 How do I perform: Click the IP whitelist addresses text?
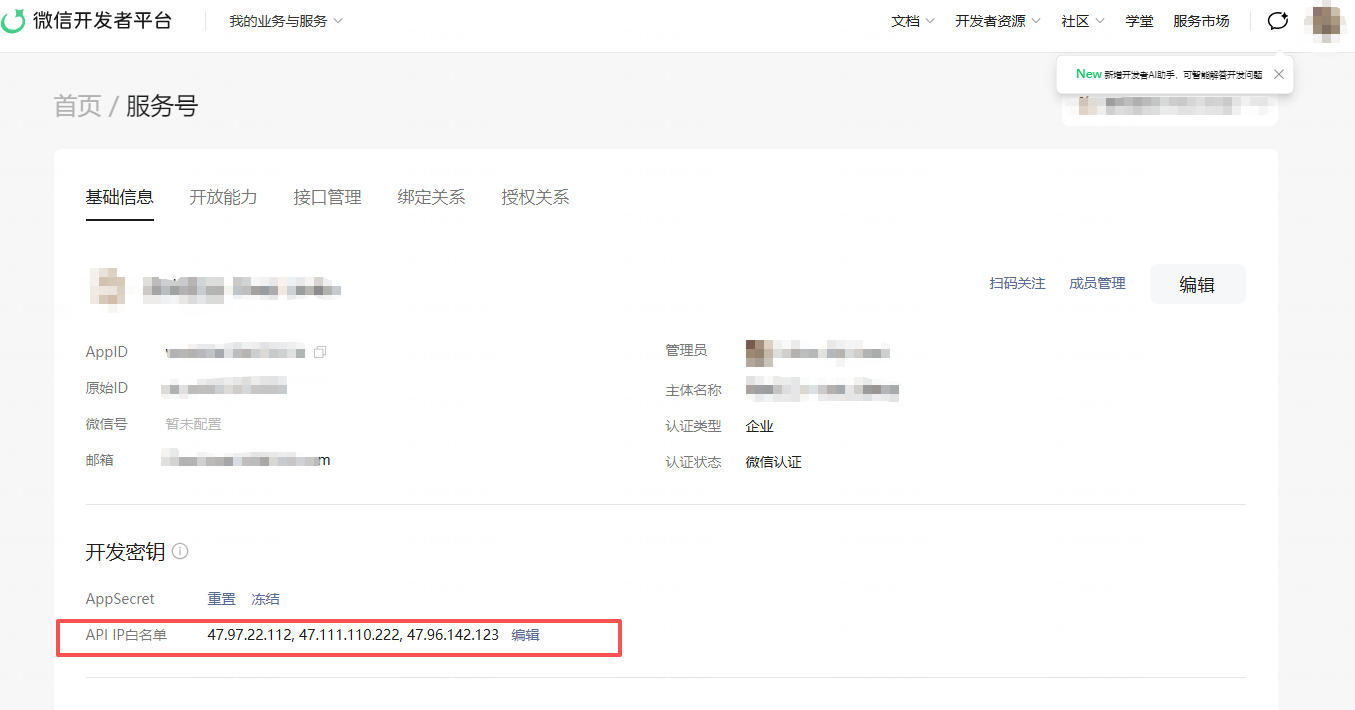[353, 635]
